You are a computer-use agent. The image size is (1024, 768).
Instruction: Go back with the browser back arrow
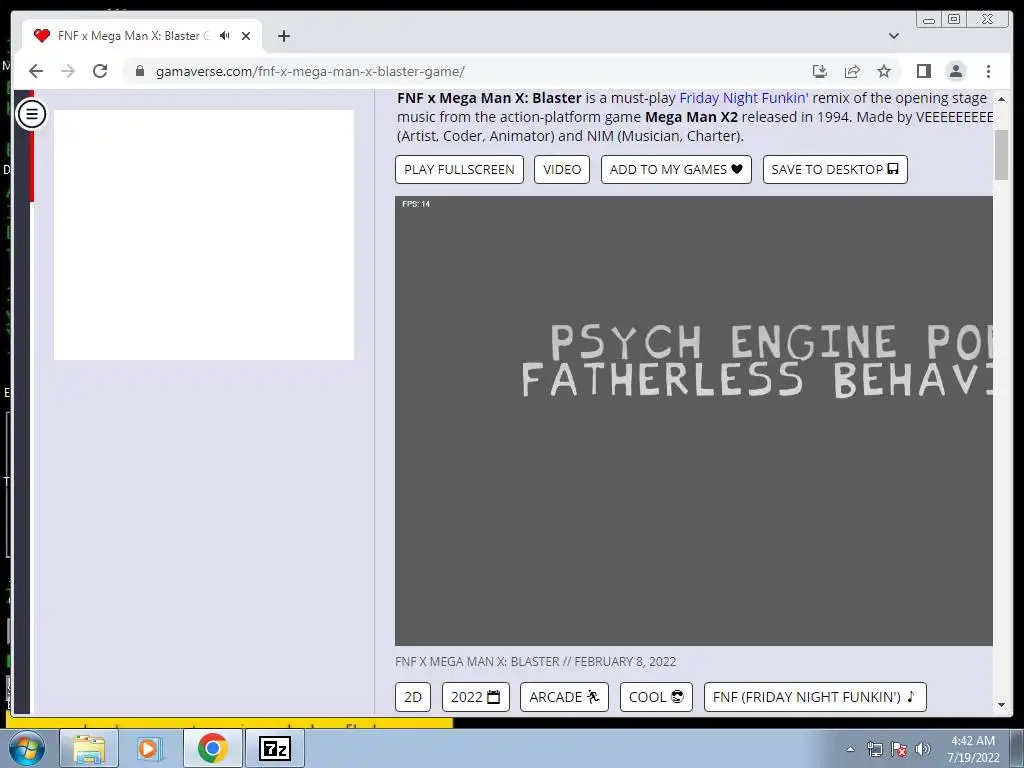[36, 71]
